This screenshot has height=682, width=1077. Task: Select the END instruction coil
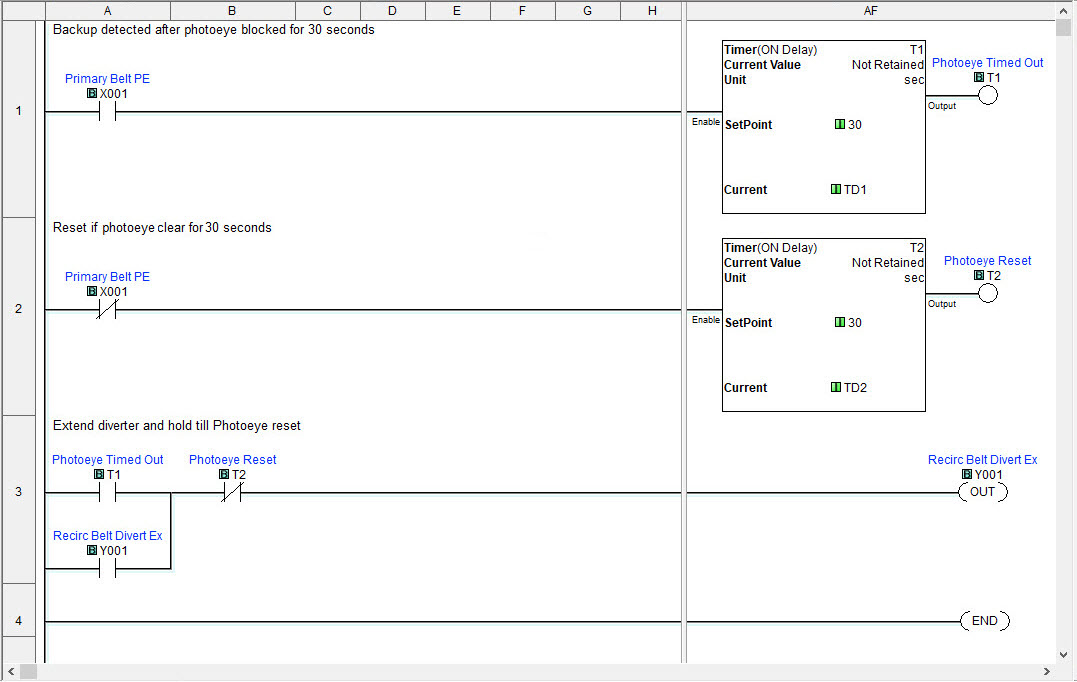(x=985, y=621)
